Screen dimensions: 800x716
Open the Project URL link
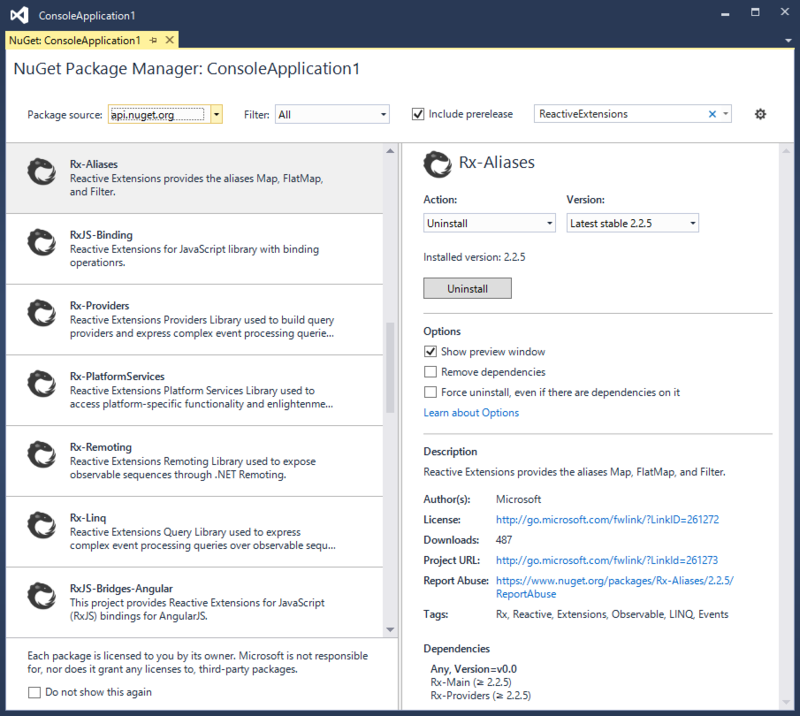[607, 560]
